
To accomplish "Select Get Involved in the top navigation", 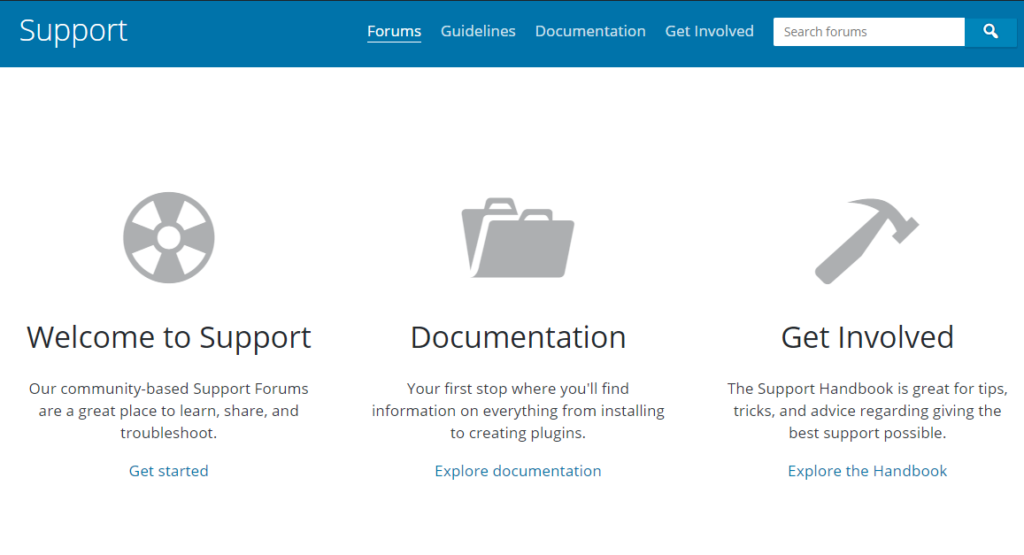I will (x=709, y=31).
